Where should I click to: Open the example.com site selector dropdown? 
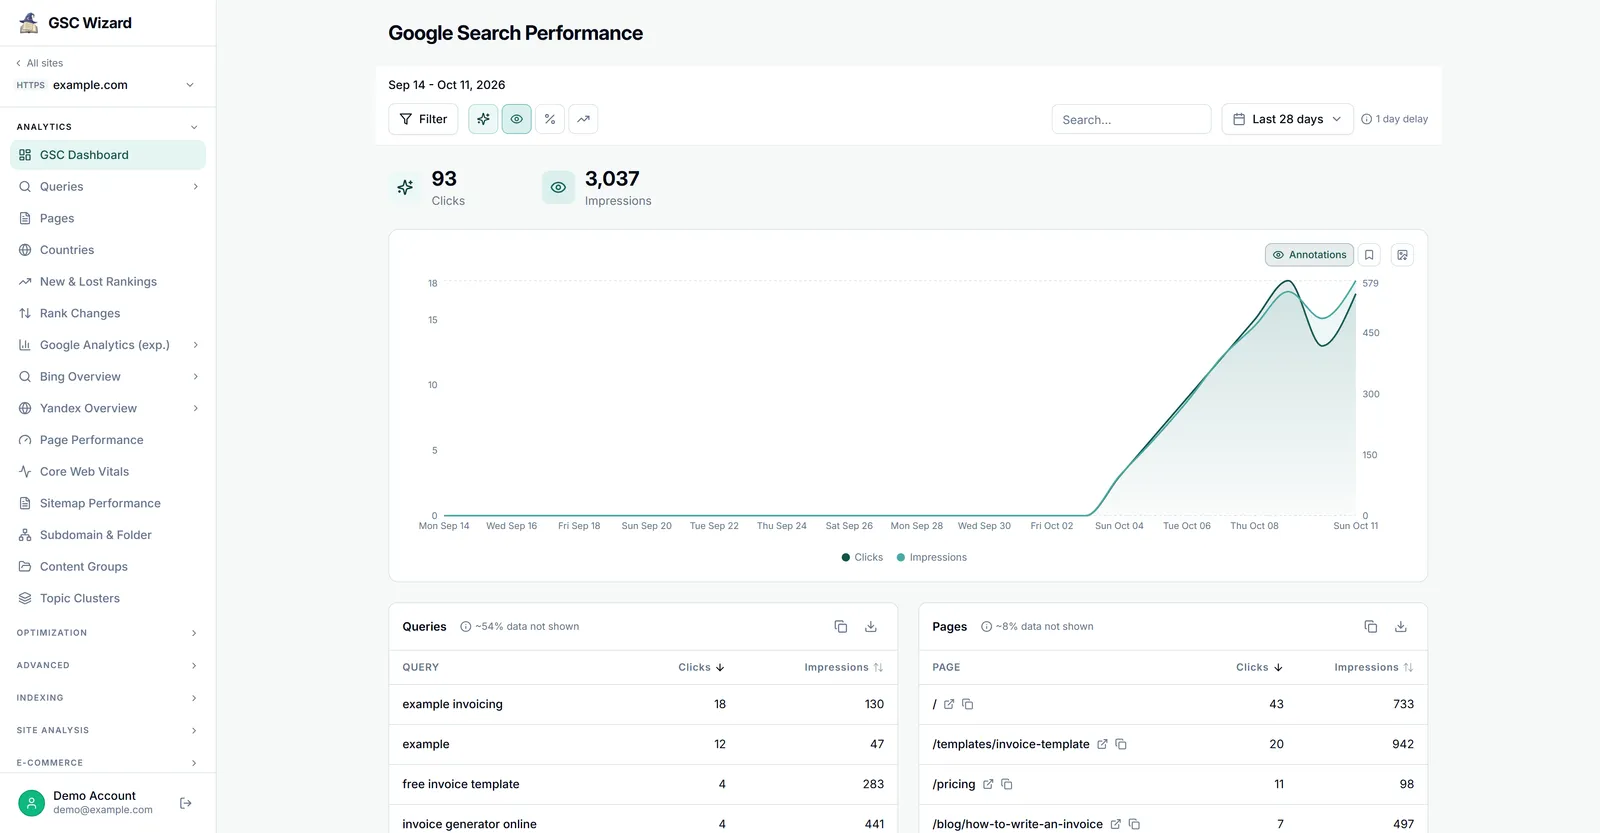(106, 85)
